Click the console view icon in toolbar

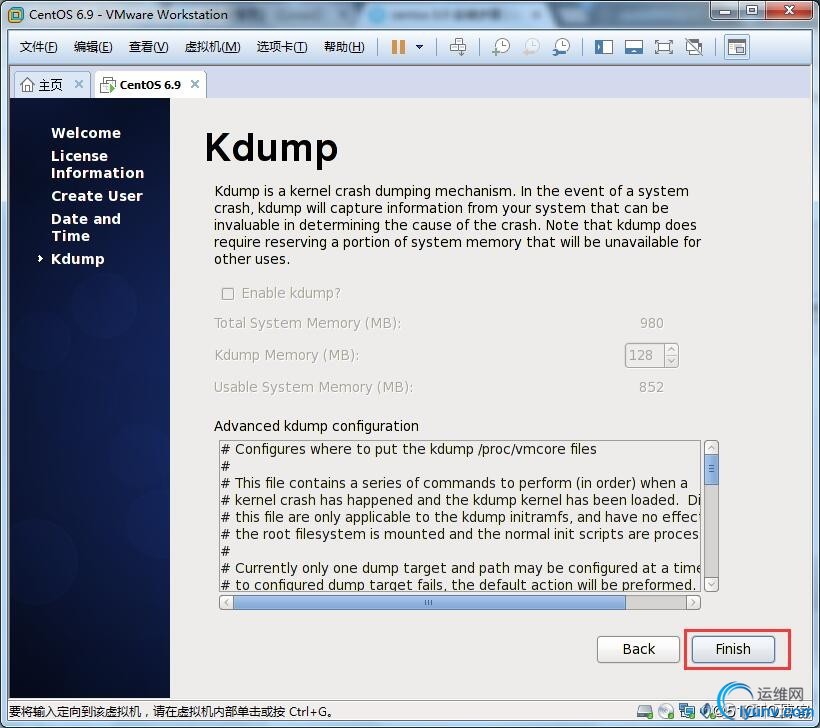[x=737, y=47]
